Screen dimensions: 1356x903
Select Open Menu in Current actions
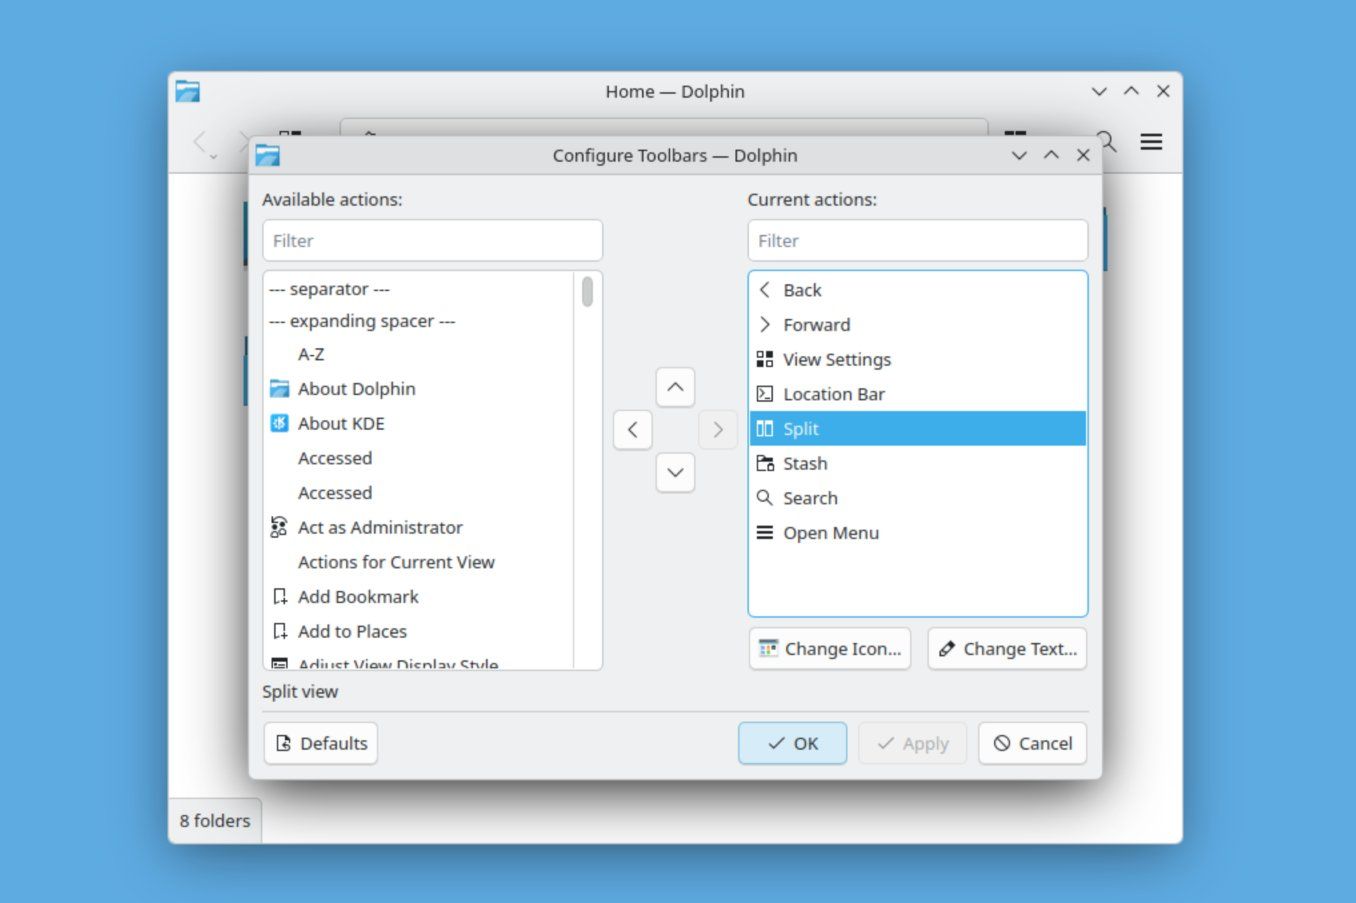pyautogui.click(x=917, y=533)
